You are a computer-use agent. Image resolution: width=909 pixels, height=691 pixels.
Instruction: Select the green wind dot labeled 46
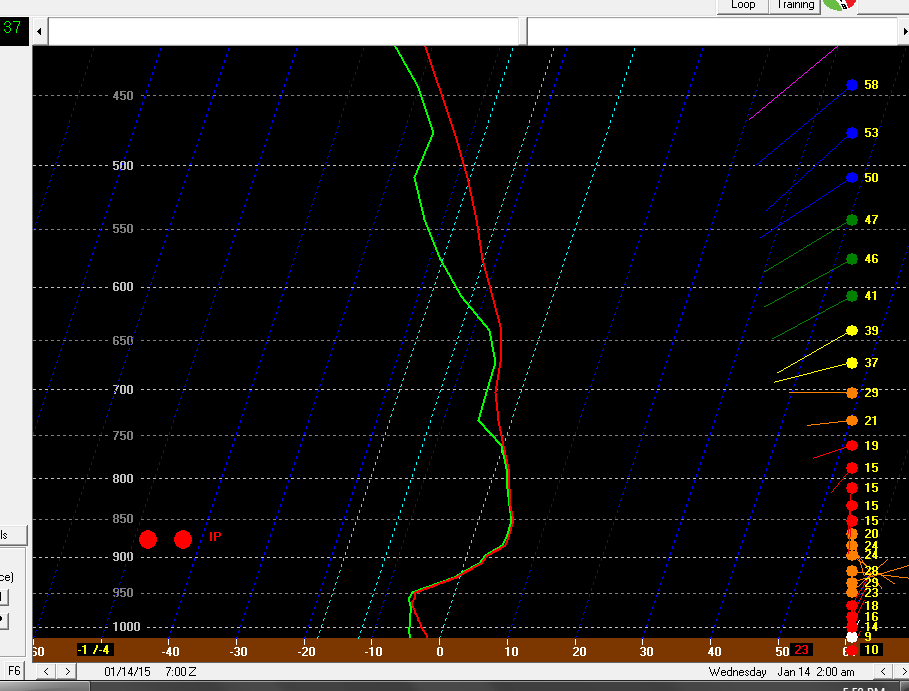[x=852, y=259]
